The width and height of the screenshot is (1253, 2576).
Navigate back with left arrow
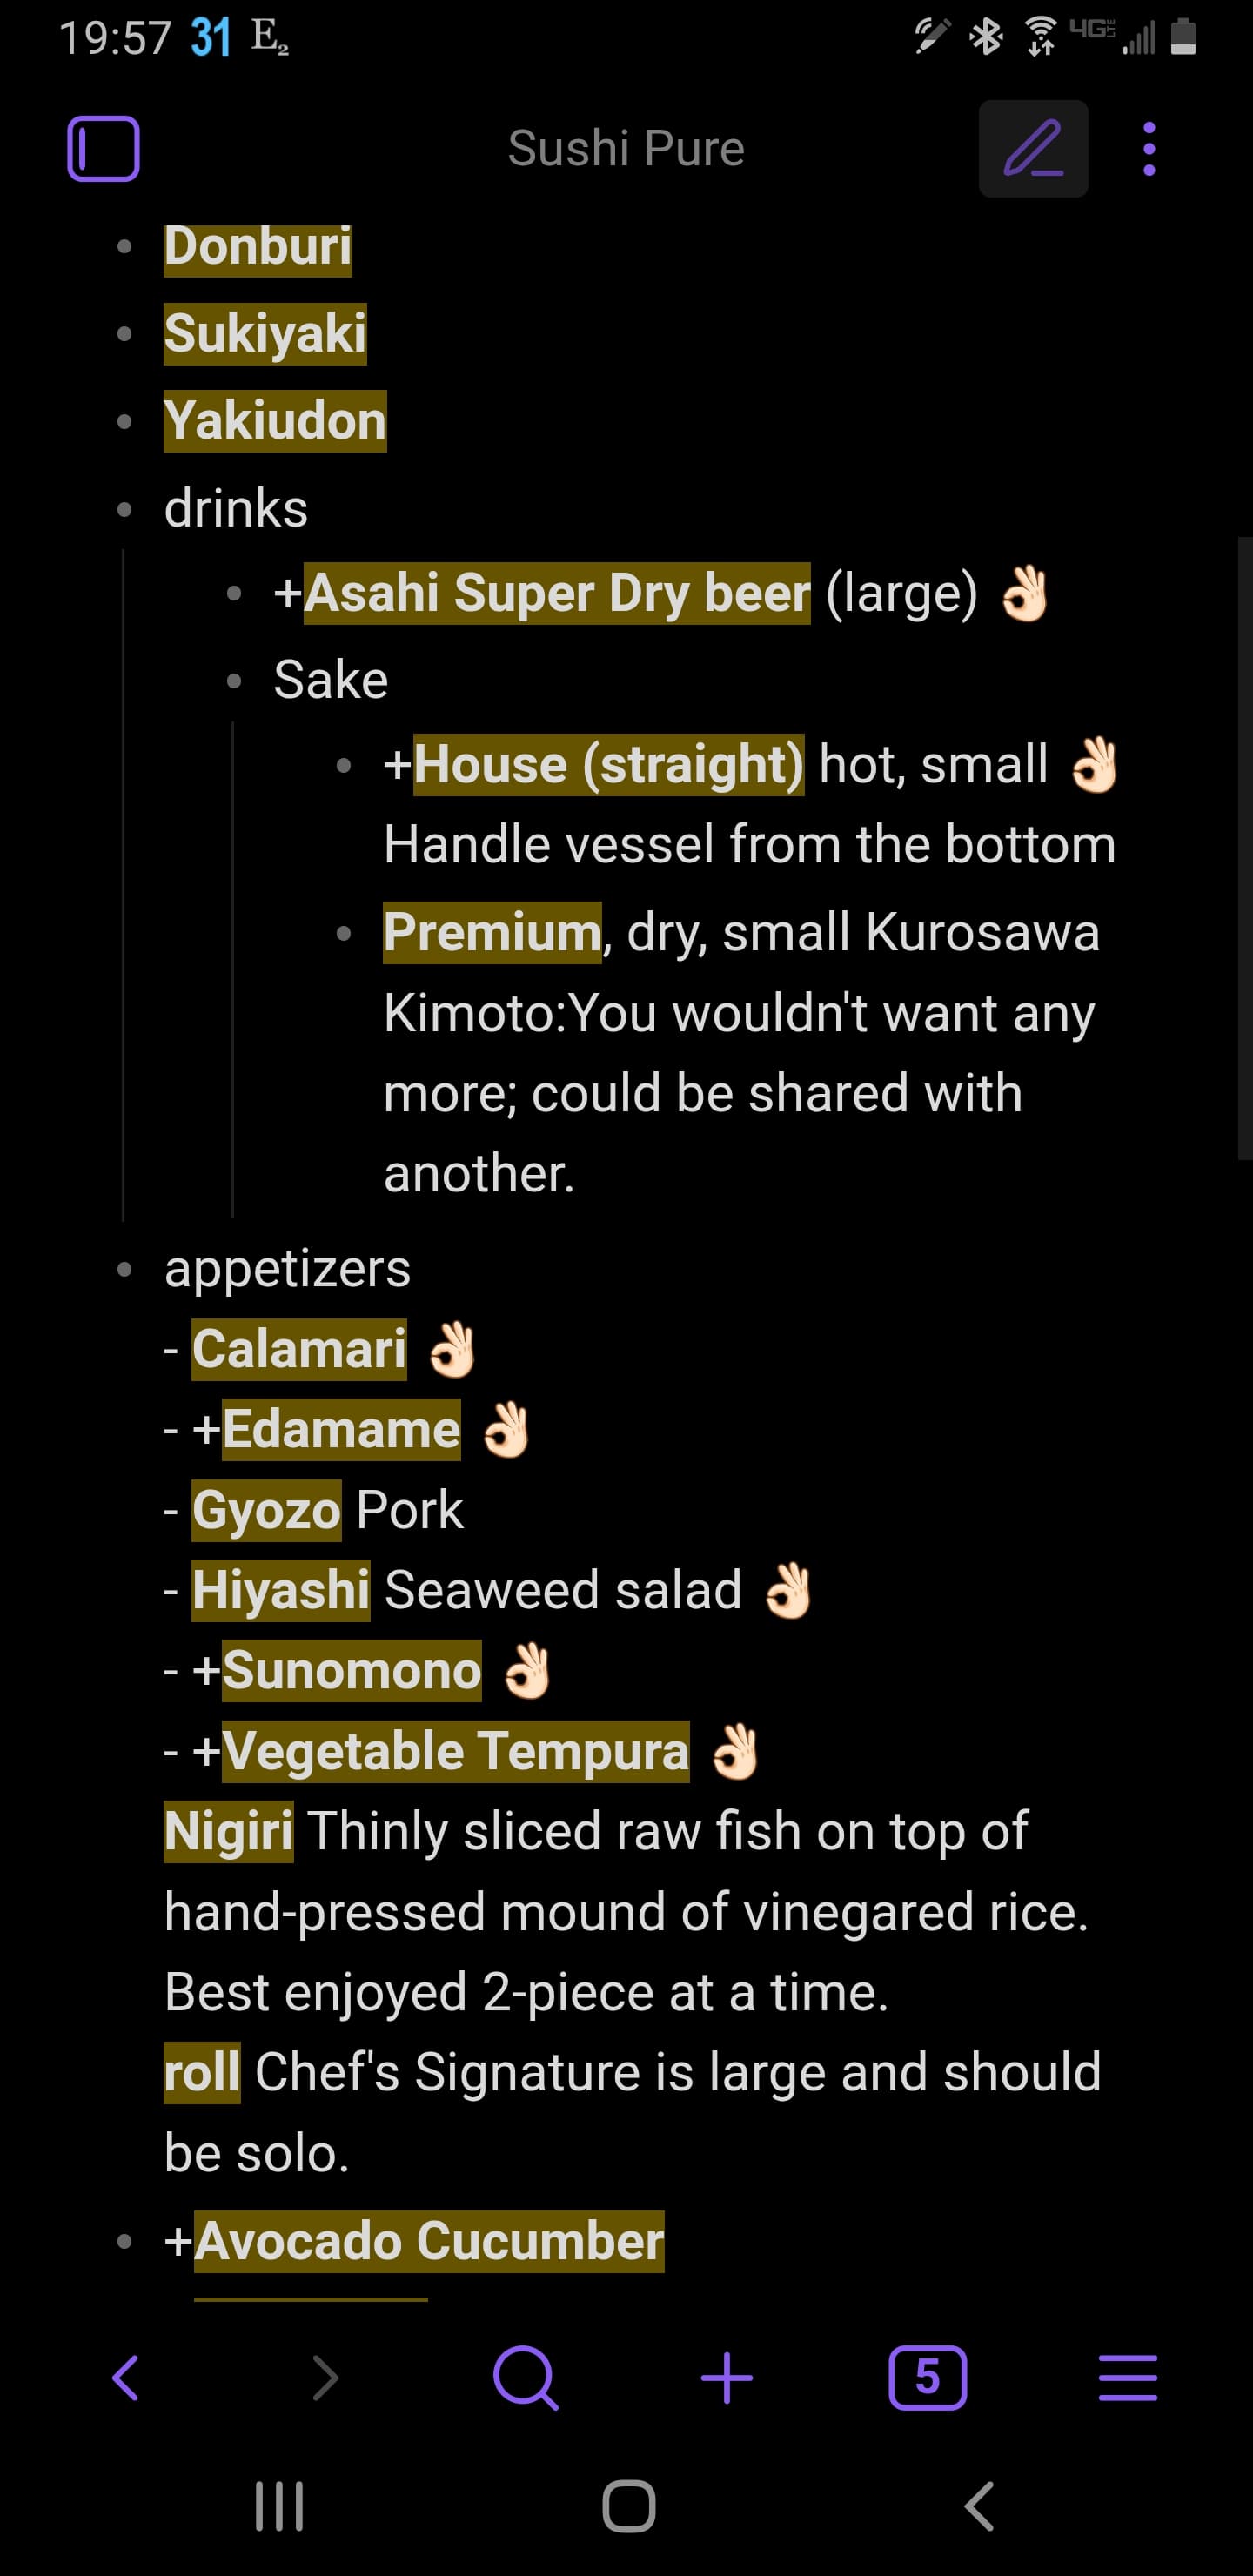pyautogui.click(x=126, y=2376)
